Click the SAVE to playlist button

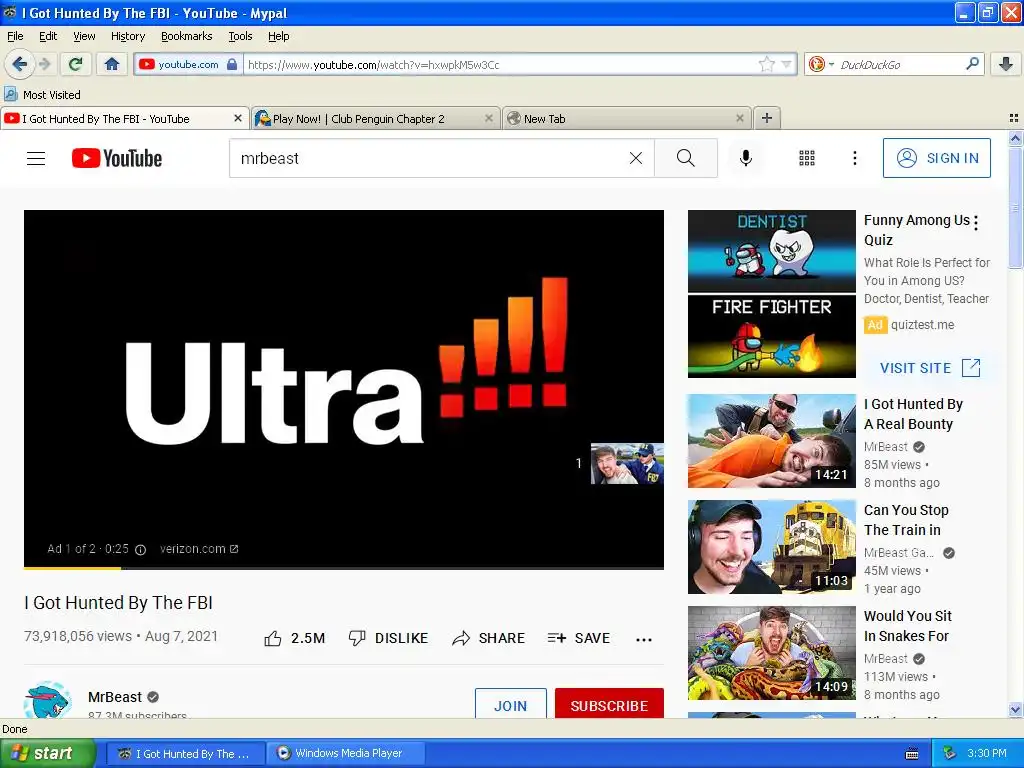pyautogui.click(x=579, y=638)
